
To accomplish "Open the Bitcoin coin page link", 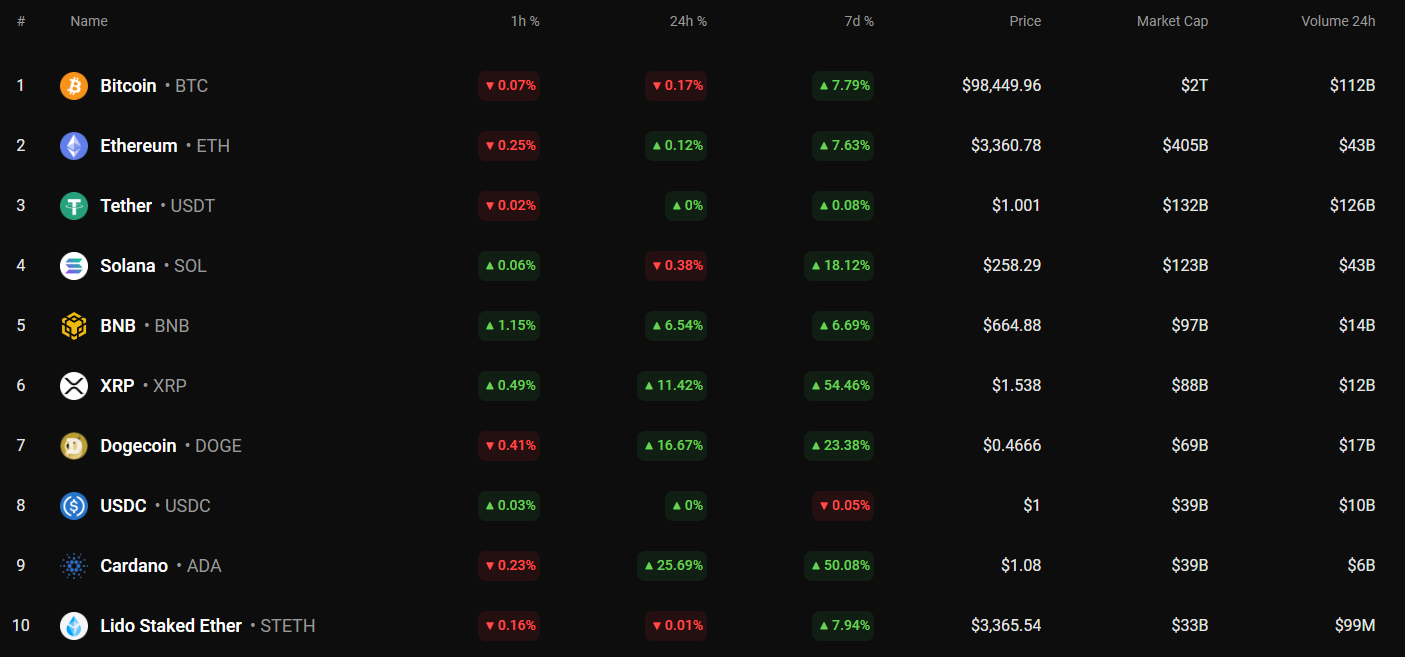I will pyautogui.click(x=128, y=86).
